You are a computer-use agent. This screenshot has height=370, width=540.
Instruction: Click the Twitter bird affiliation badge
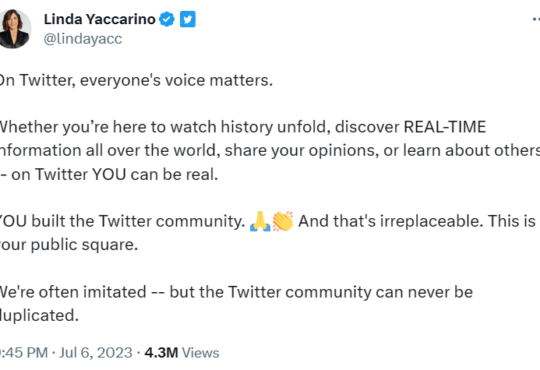(188, 19)
